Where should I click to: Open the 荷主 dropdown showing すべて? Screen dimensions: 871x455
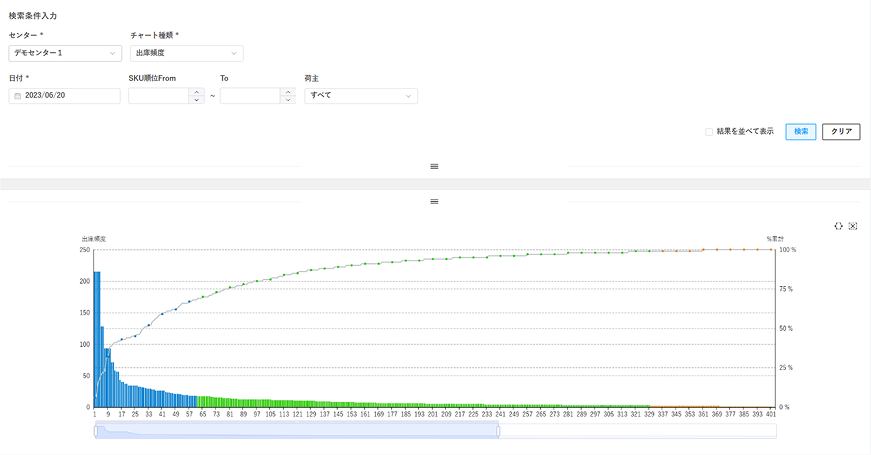(x=361, y=96)
